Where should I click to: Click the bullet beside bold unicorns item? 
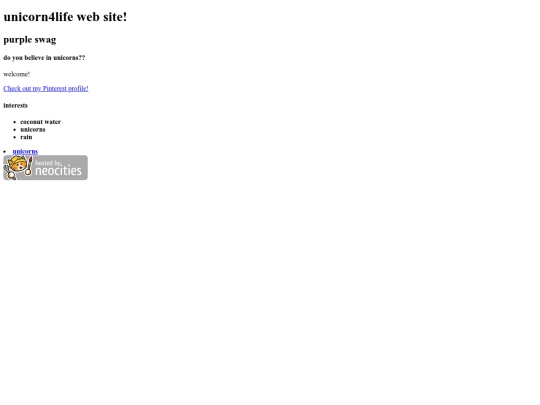(14, 129)
